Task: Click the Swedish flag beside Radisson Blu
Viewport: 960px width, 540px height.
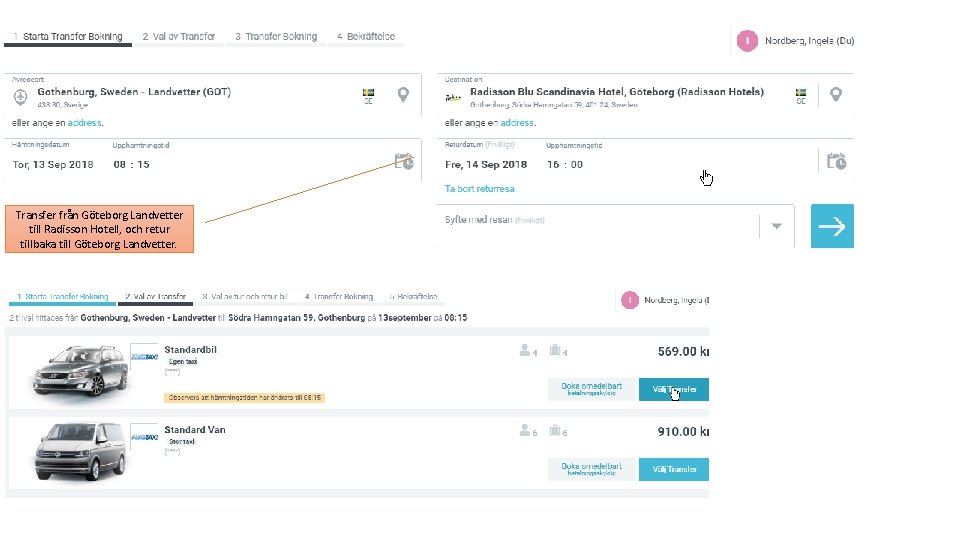Action: pyautogui.click(x=801, y=93)
